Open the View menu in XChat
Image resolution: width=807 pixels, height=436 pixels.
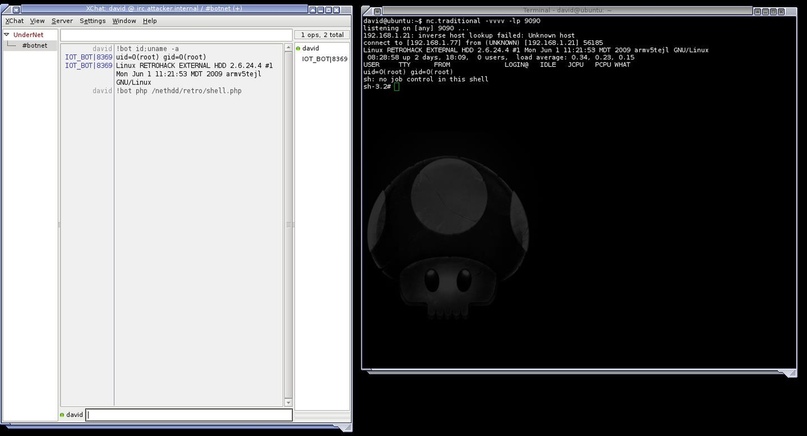(37, 21)
